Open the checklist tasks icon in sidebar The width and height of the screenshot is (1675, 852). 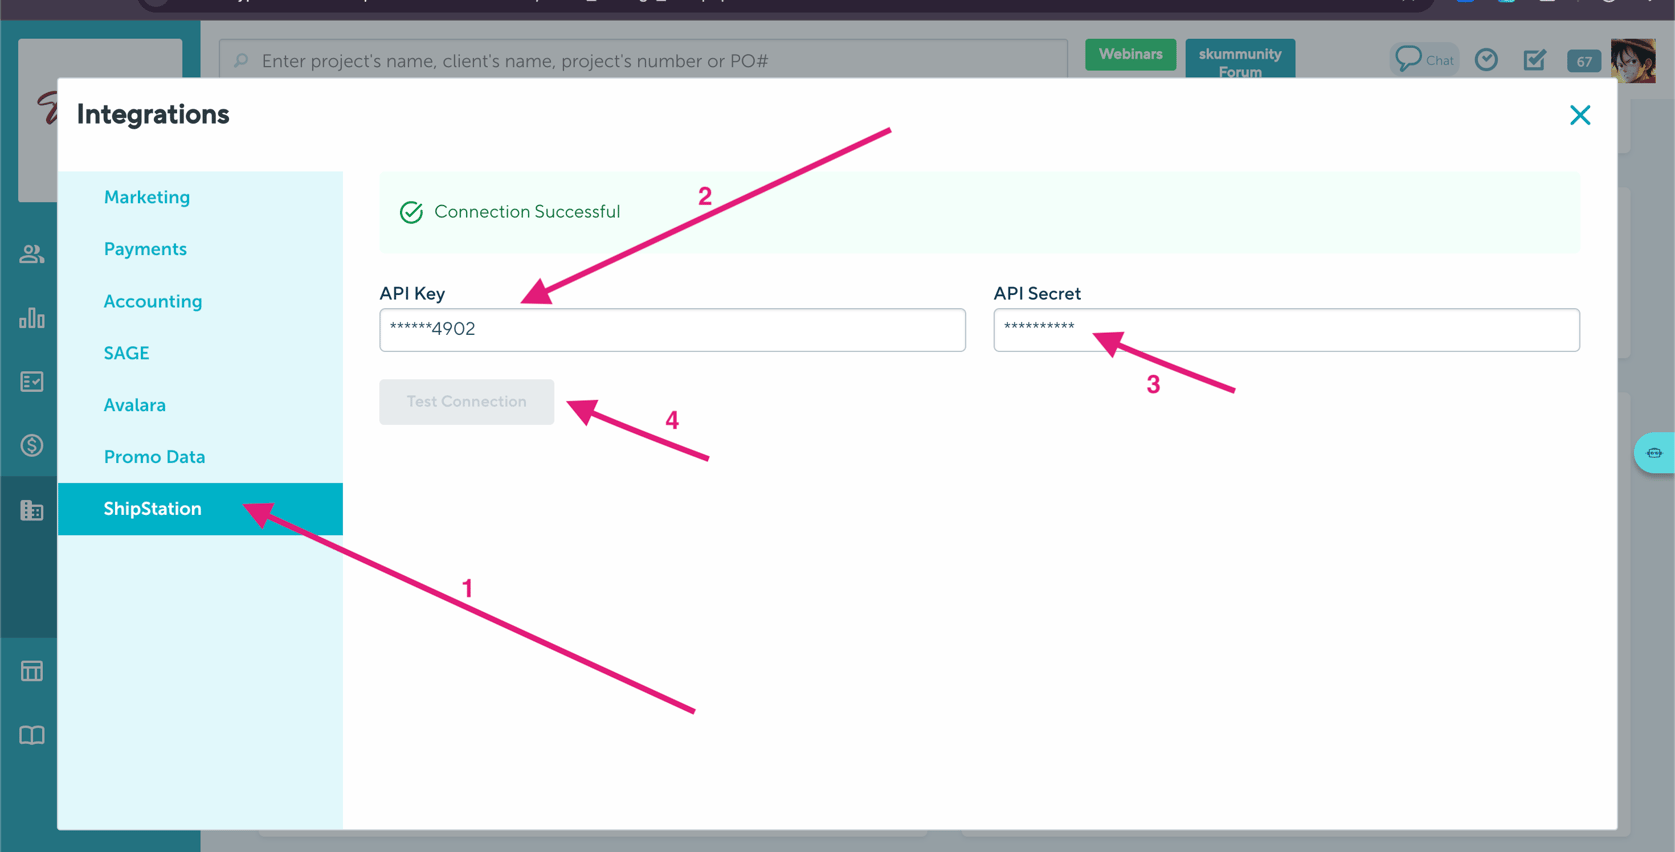[32, 382]
